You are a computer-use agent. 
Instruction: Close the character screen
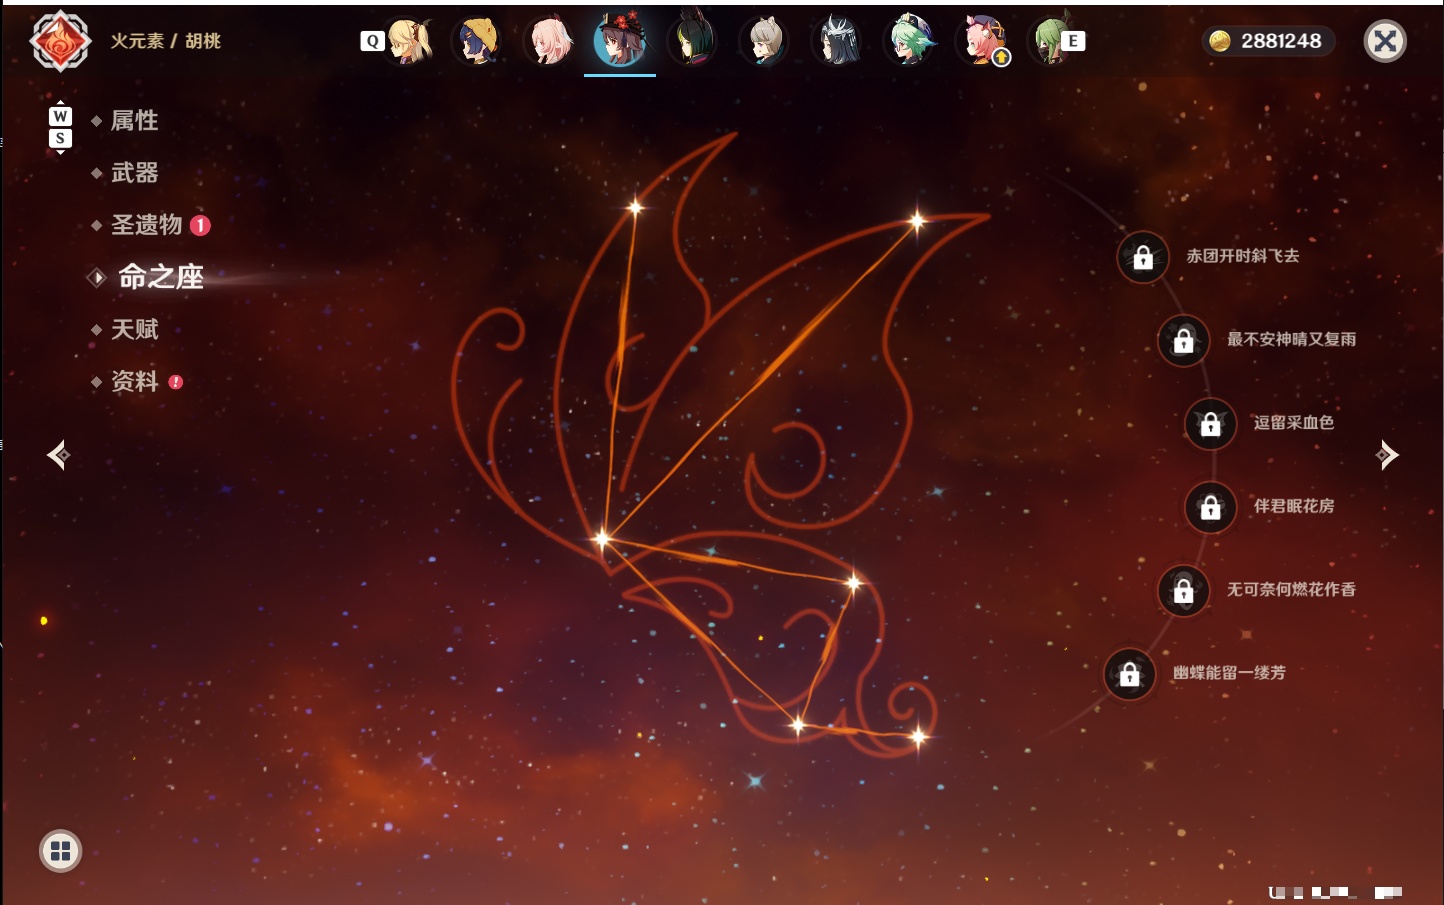tap(1385, 41)
